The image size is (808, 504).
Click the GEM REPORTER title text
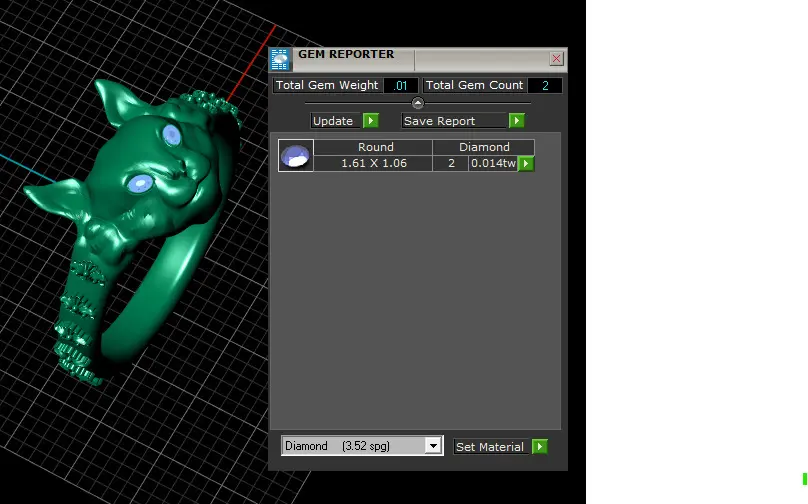[x=346, y=55]
